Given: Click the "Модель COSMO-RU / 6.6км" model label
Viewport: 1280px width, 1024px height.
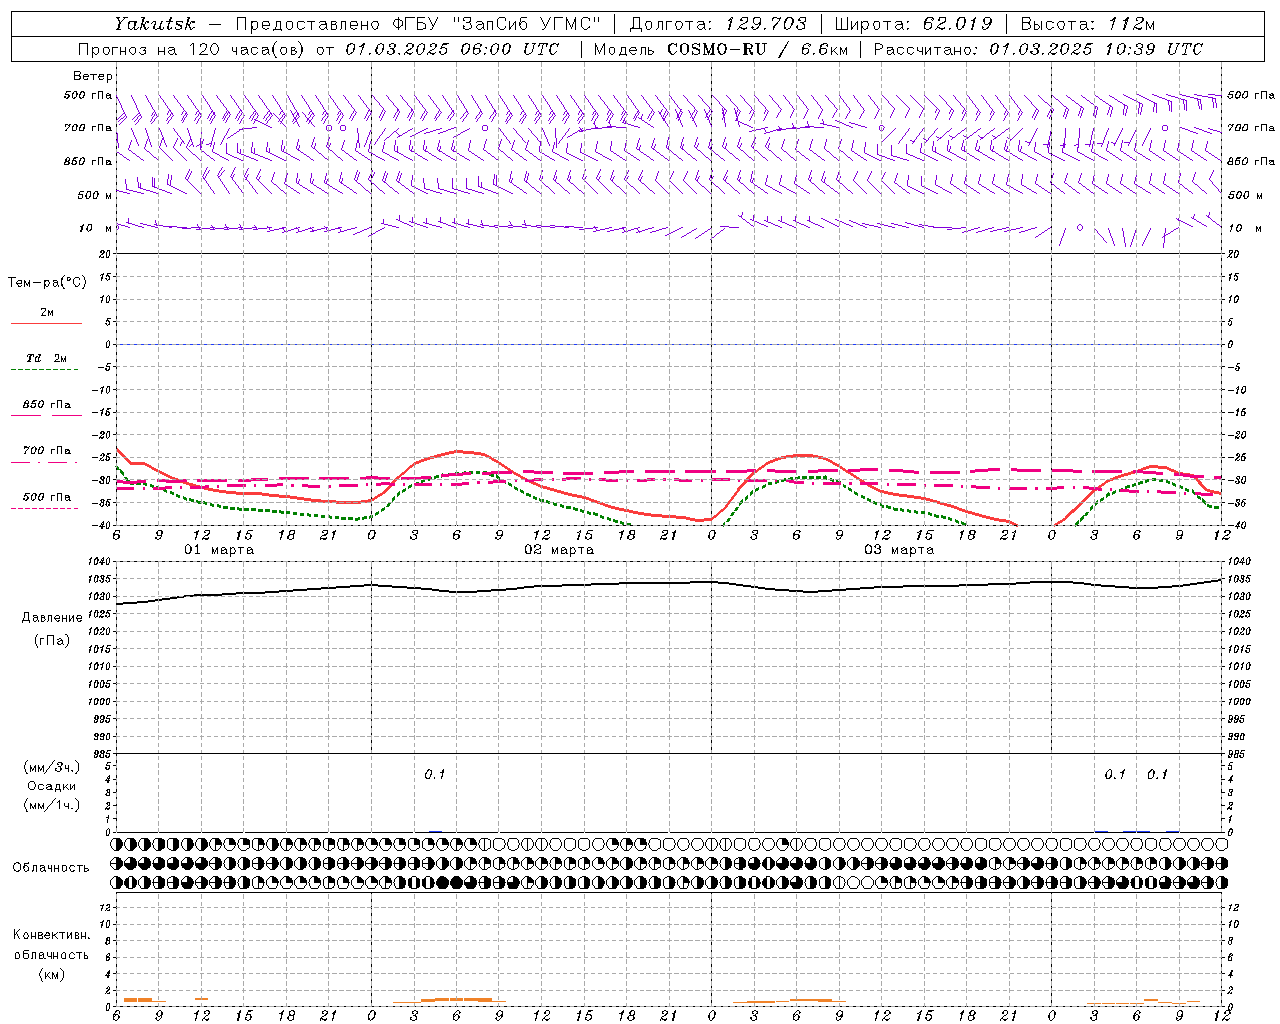Looking at the screenshot, I should (x=720, y=49).
